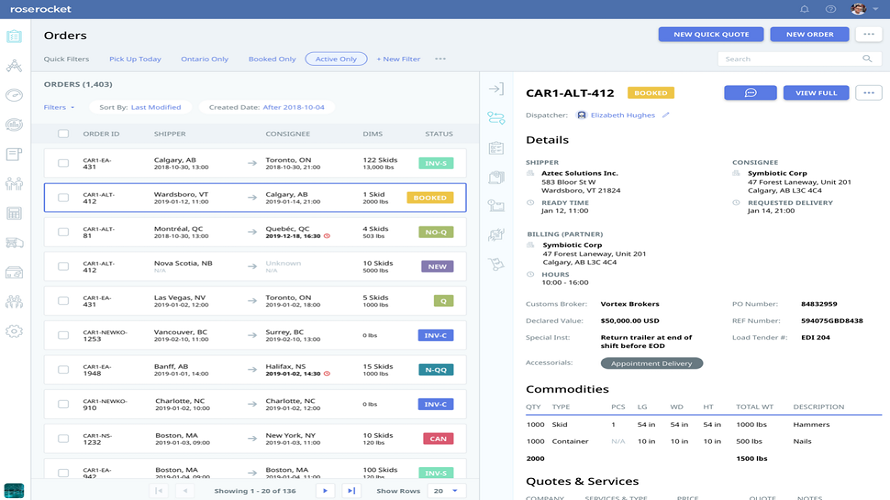890x500 pixels.
Task: Check the box for Vancouver, BC order
Action: [64, 335]
